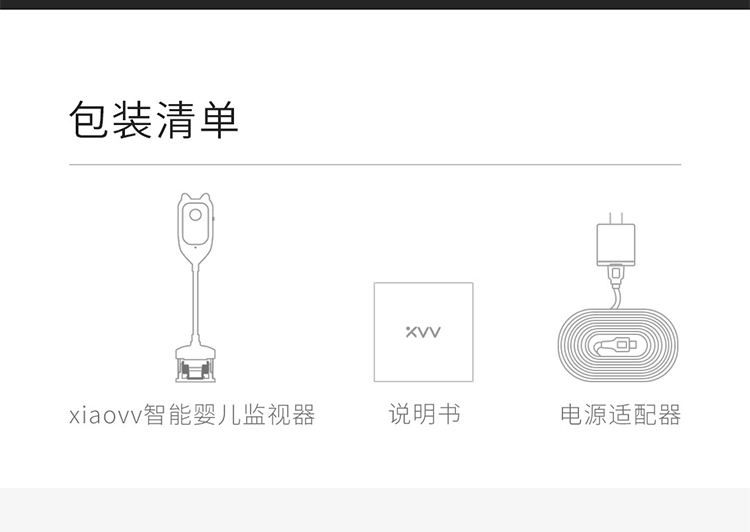Click the dark bar at top
Viewport: 750px width, 532px height.
pos(375,4)
